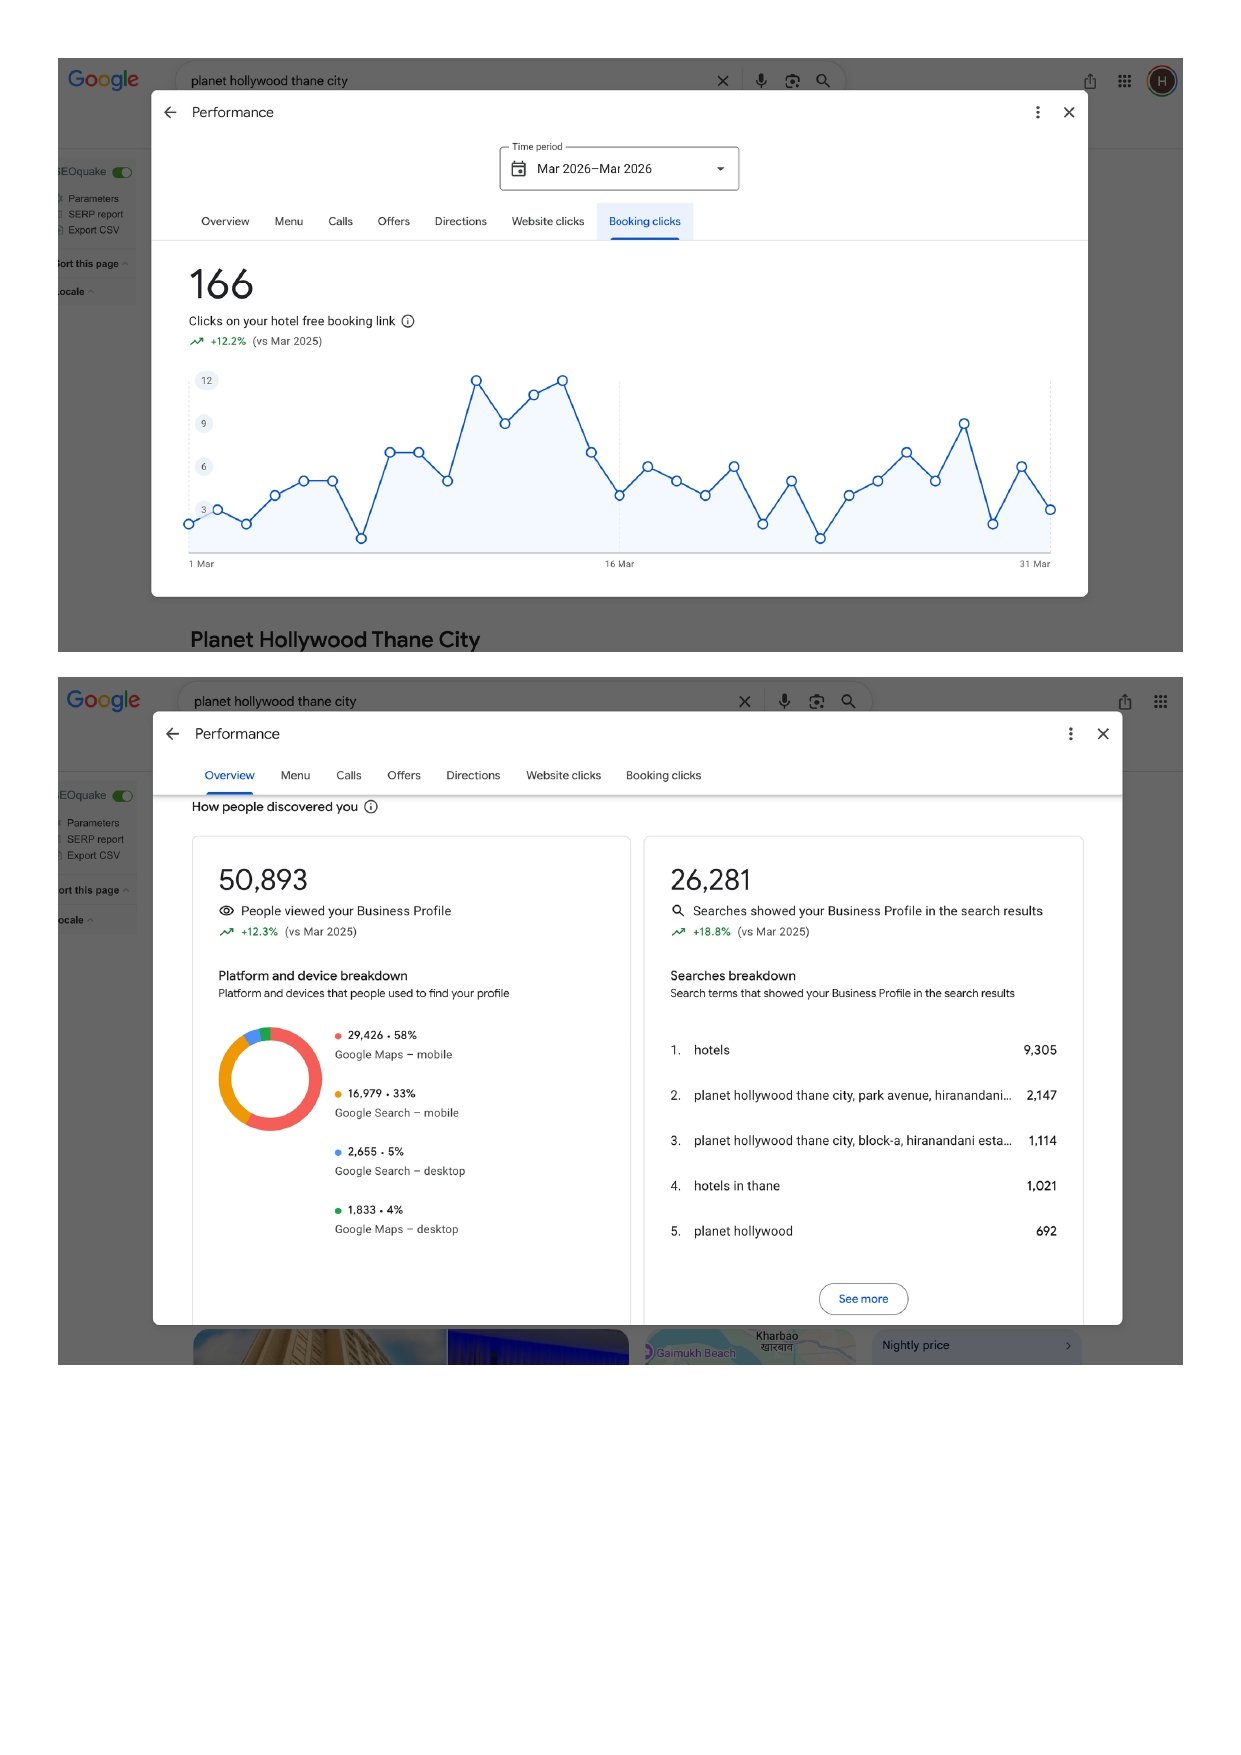This screenshot has width=1241, height=1755.
Task: Click info icon beside hotel free booking link
Action: coord(408,321)
